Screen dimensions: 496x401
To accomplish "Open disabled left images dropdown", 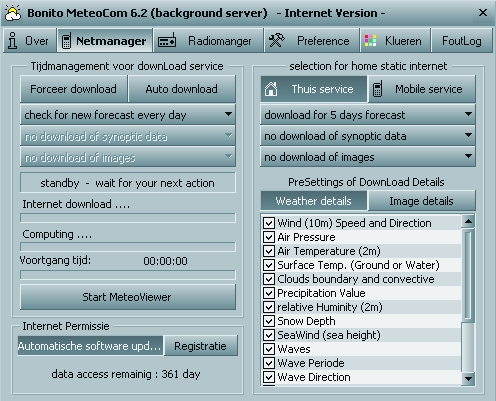I will pyautogui.click(x=128, y=157).
